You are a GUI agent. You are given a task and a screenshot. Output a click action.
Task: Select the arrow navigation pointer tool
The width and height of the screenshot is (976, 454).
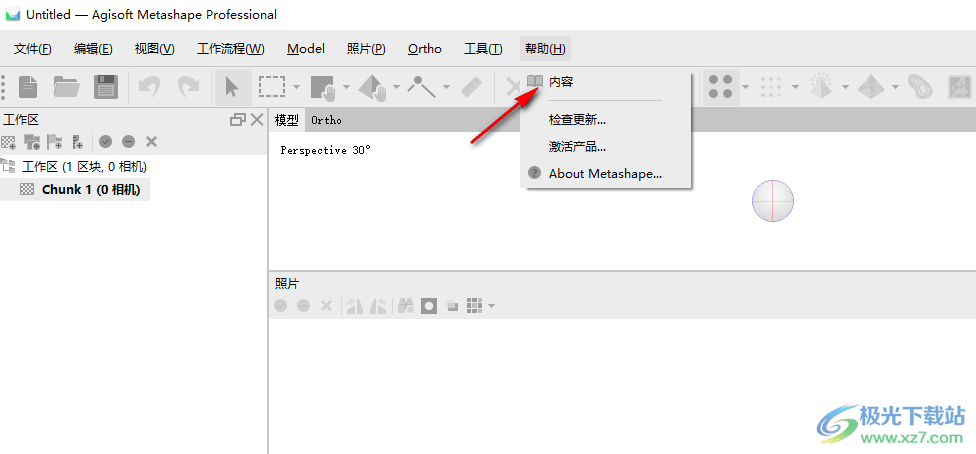click(x=232, y=87)
